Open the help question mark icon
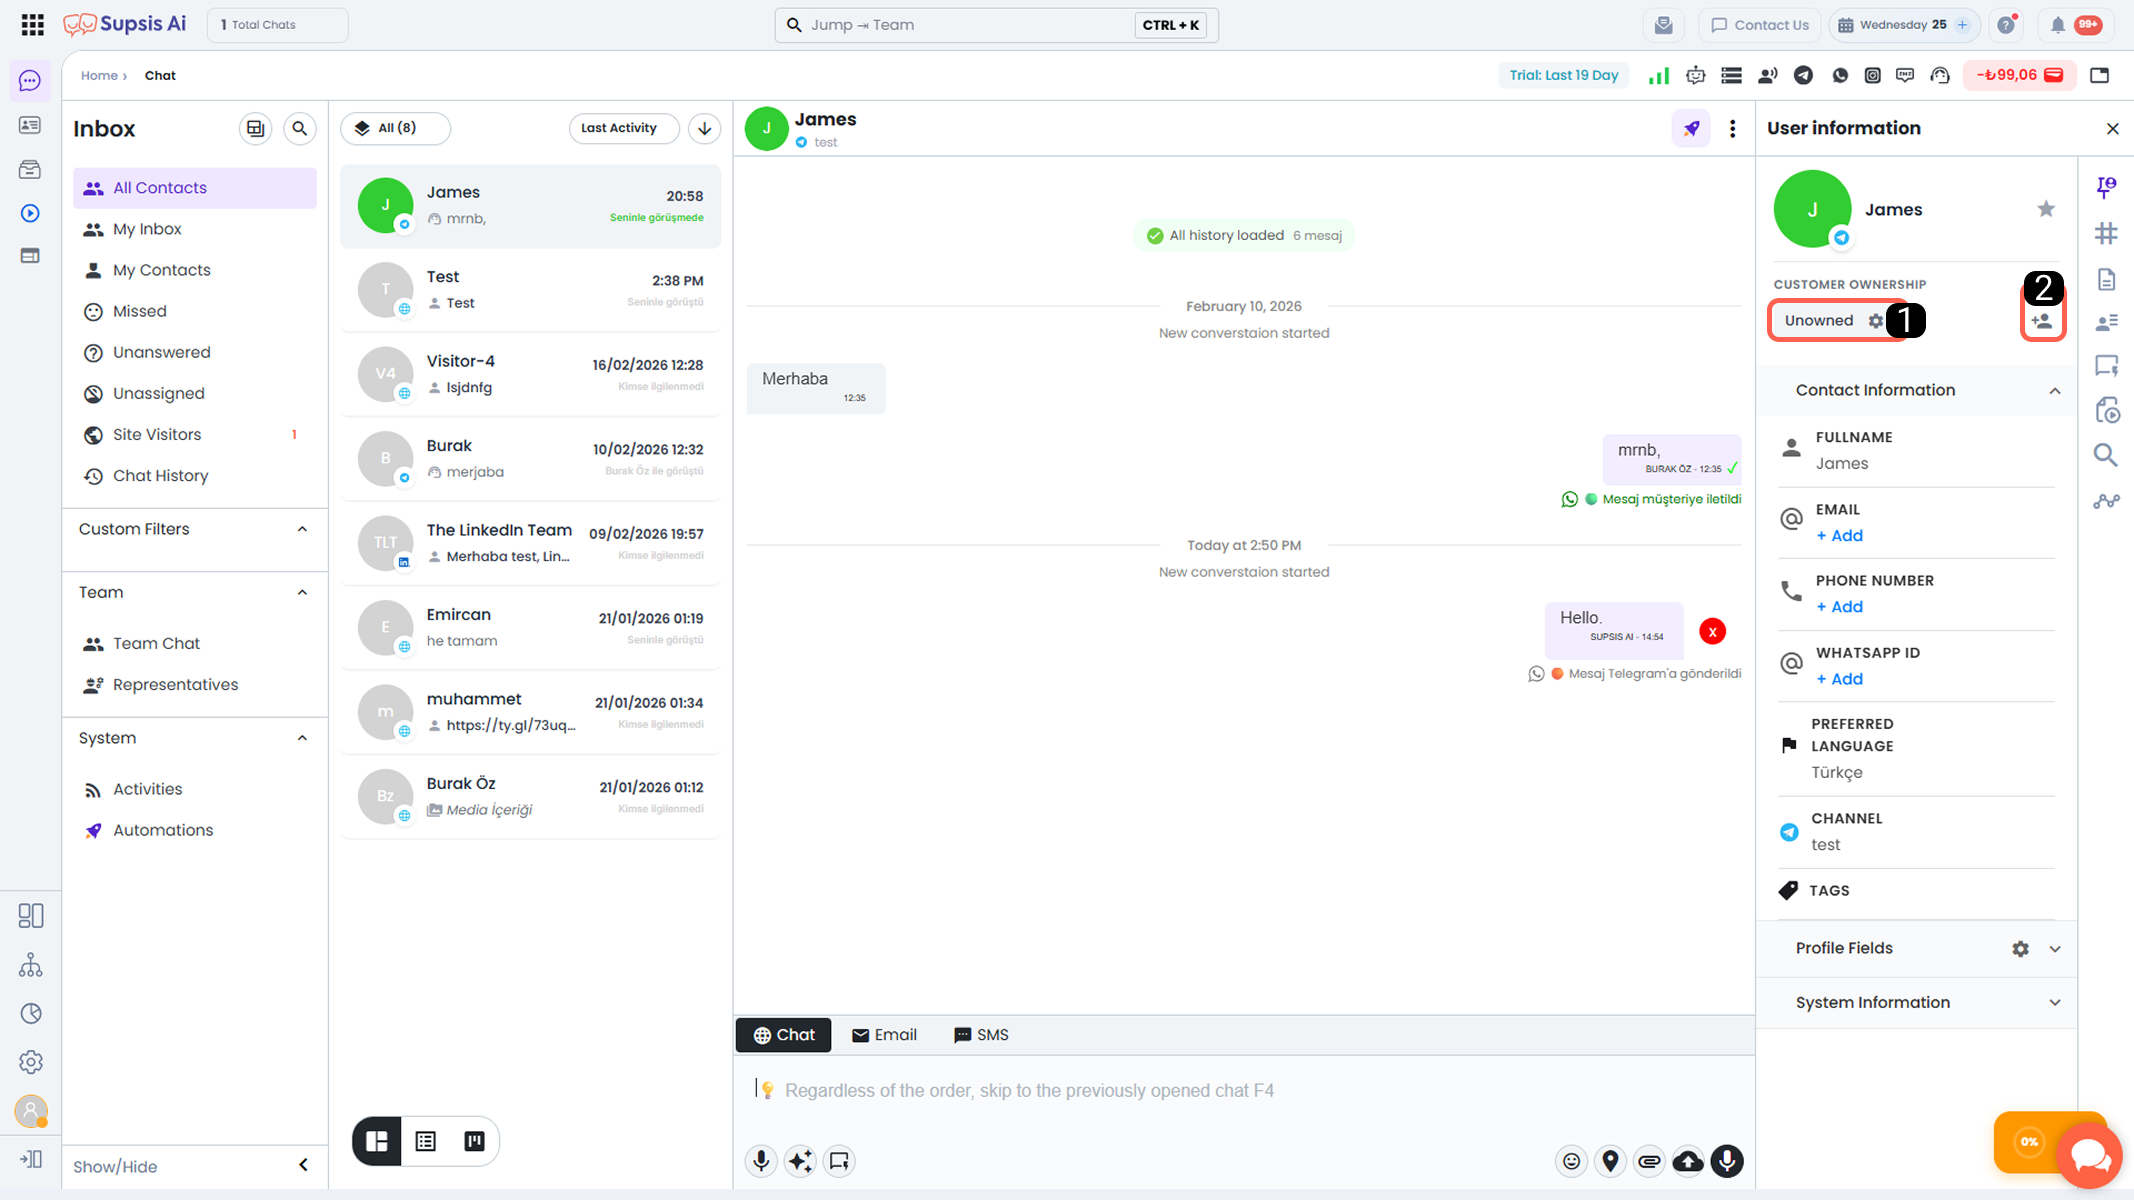Image resolution: width=2134 pixels, height=1200 pixels. click(x=2006, y=25)
